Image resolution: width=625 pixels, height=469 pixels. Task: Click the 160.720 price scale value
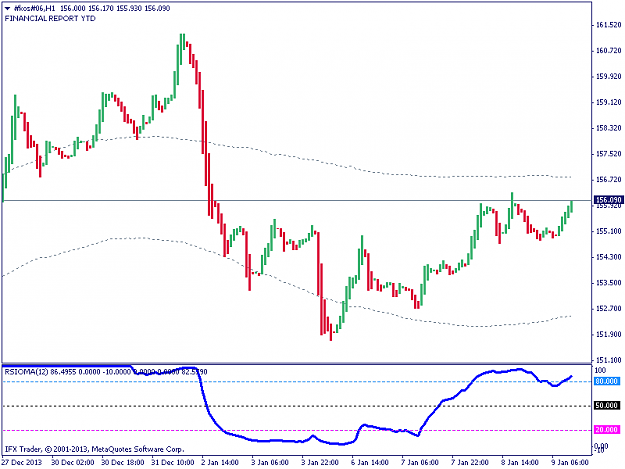(608, 51)
